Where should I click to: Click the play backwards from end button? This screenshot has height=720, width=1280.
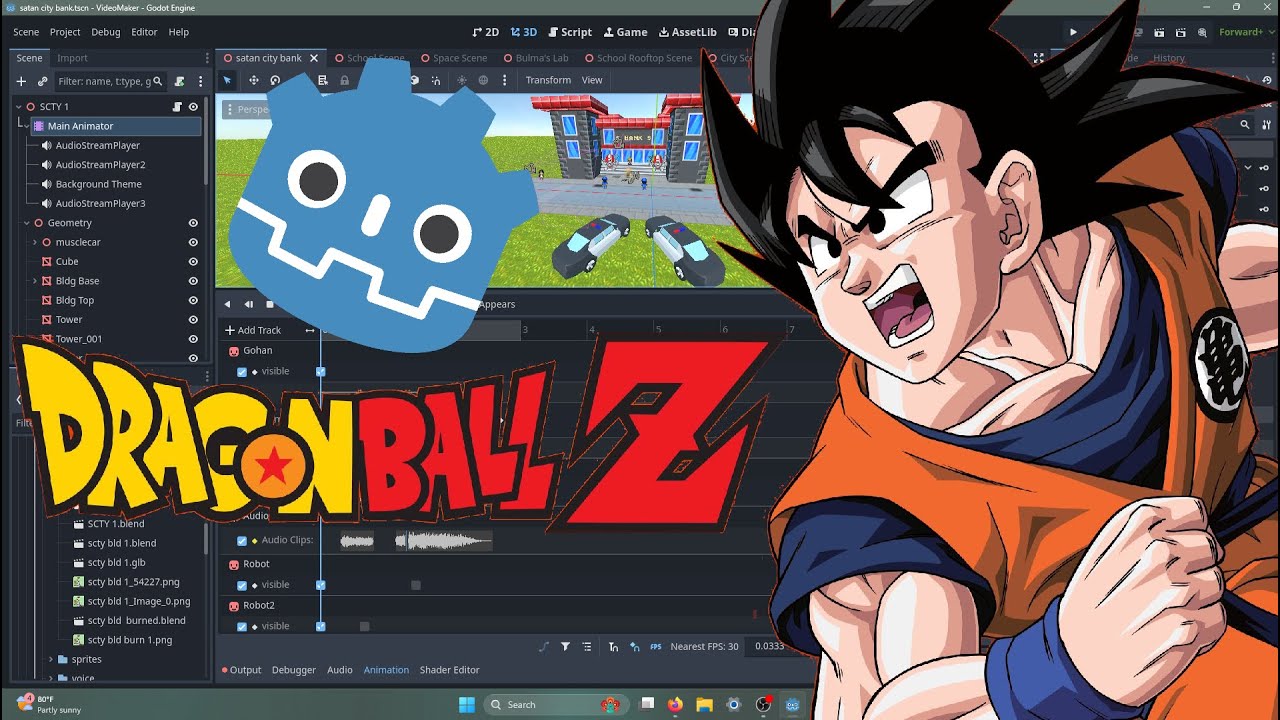pyautogui.click(x=248, y=304)
